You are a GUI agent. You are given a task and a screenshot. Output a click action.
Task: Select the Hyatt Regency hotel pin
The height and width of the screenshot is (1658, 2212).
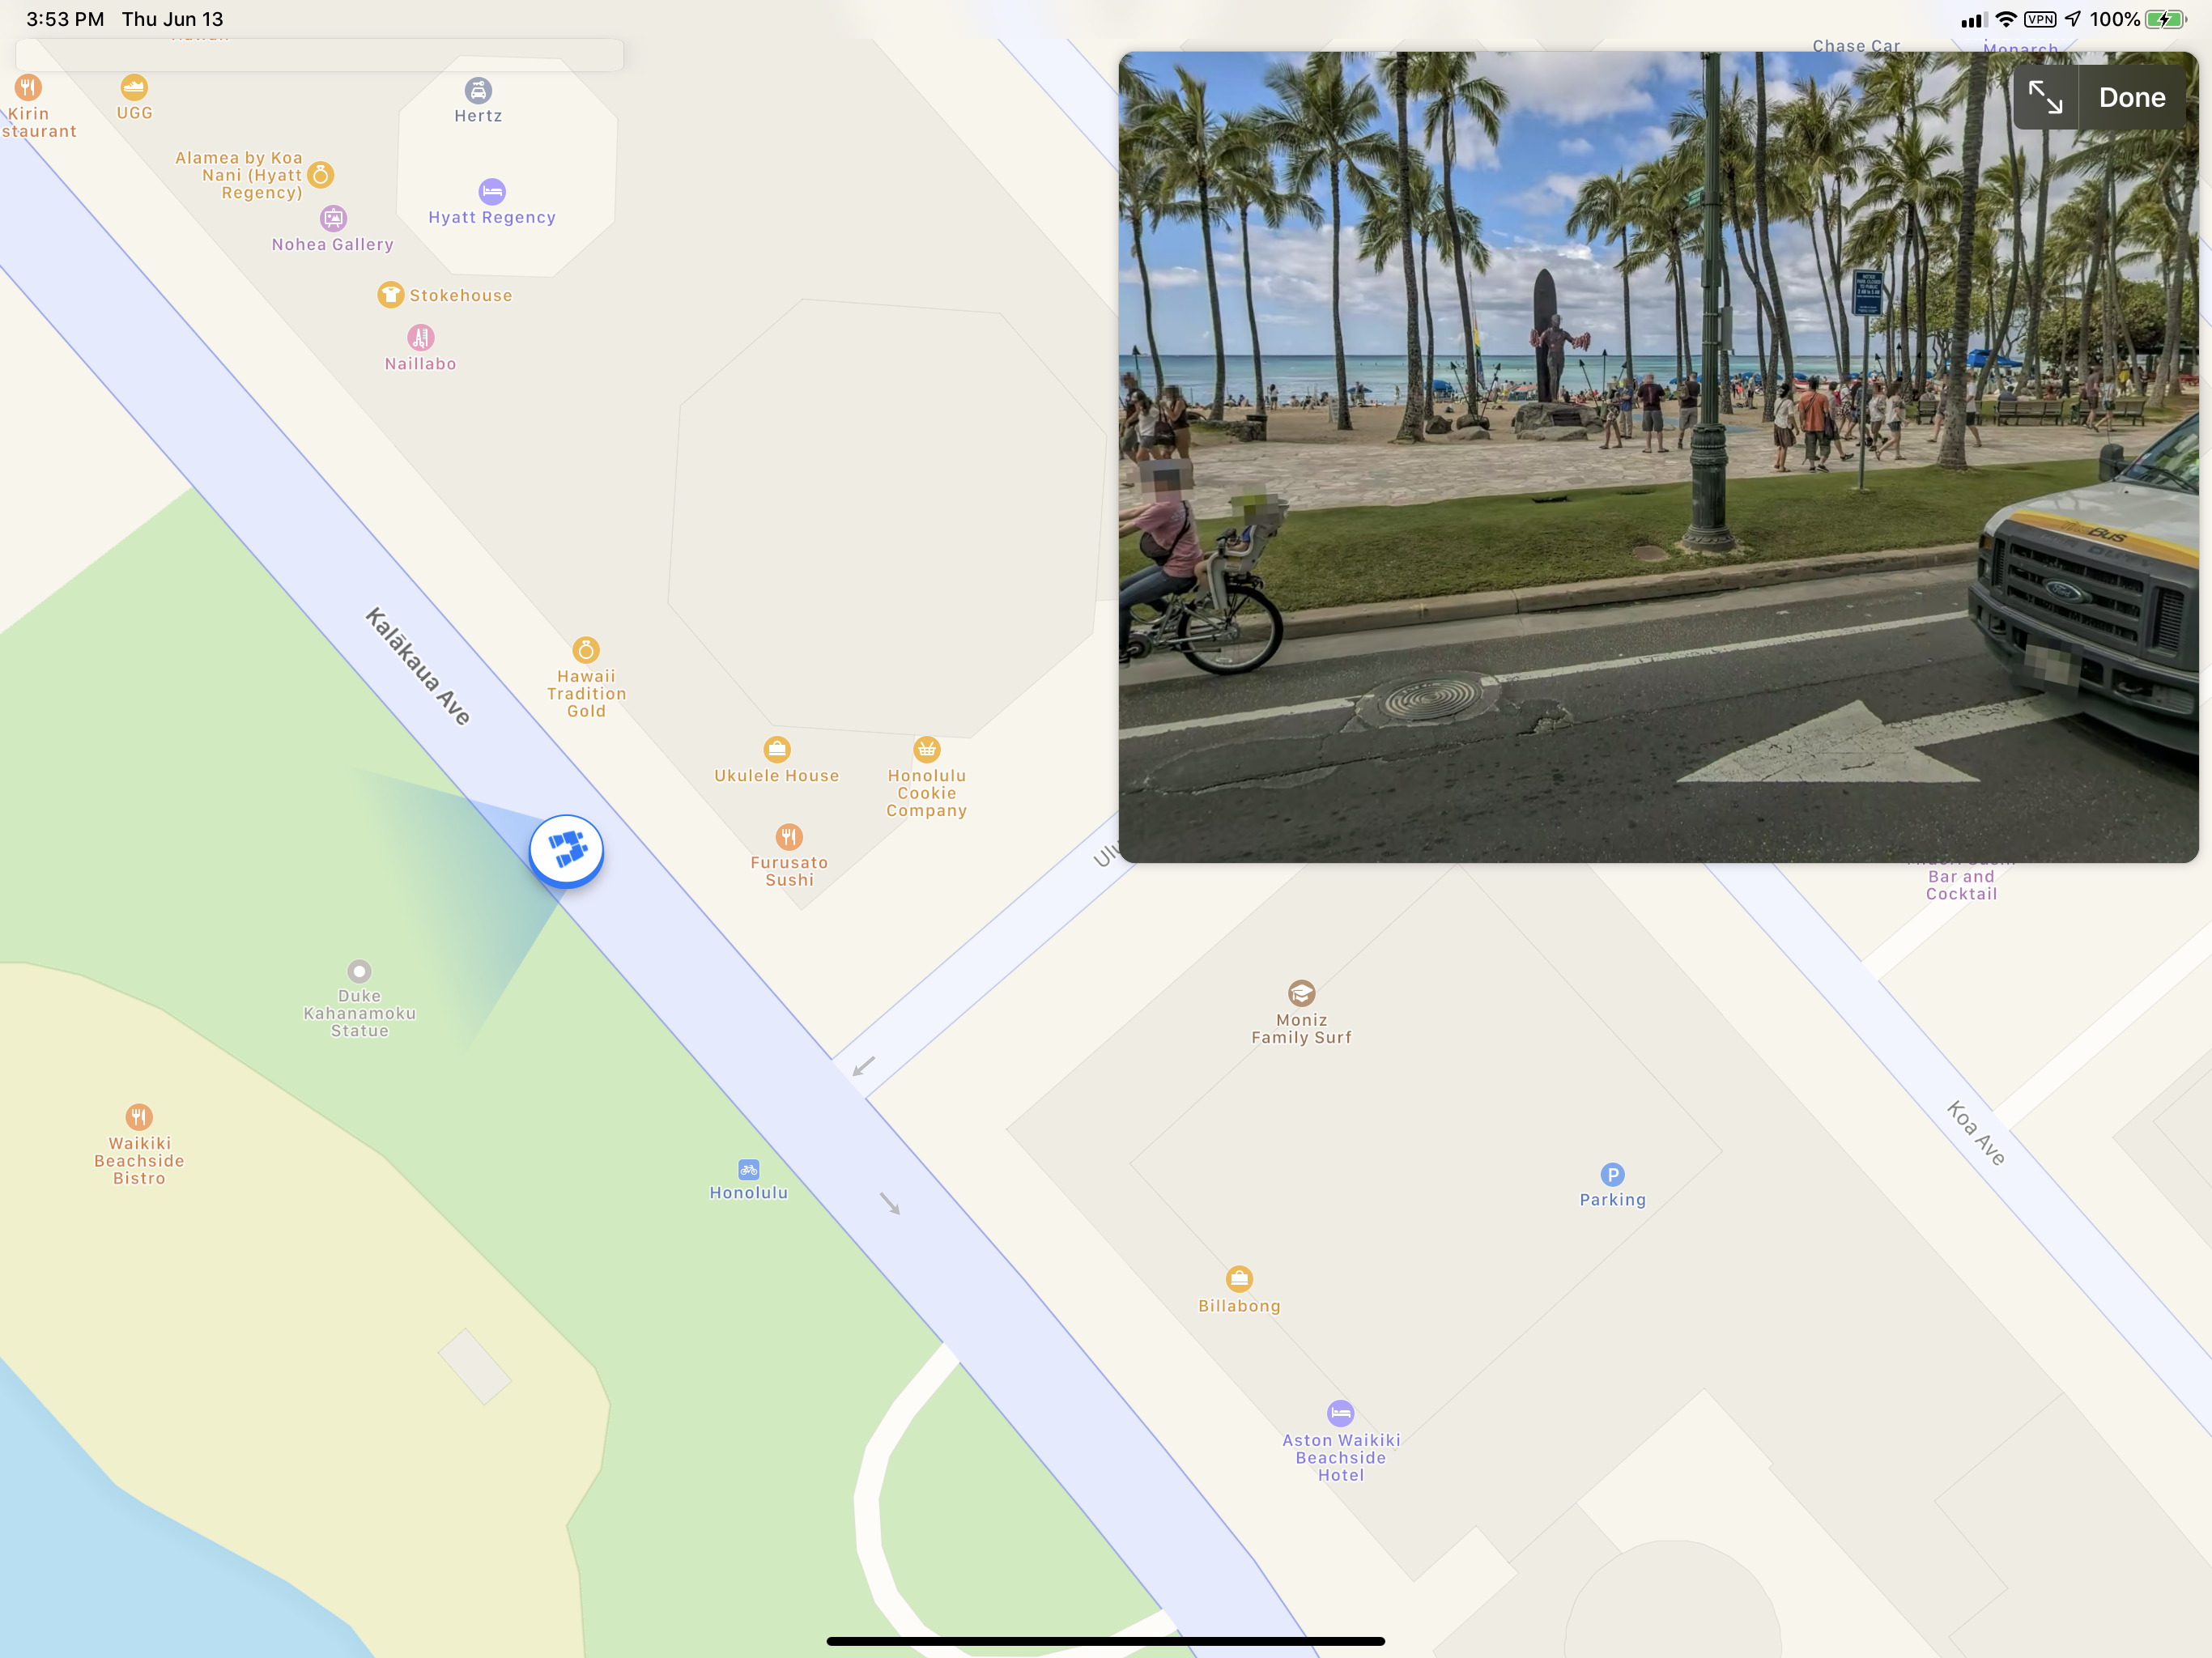point(492,191)
